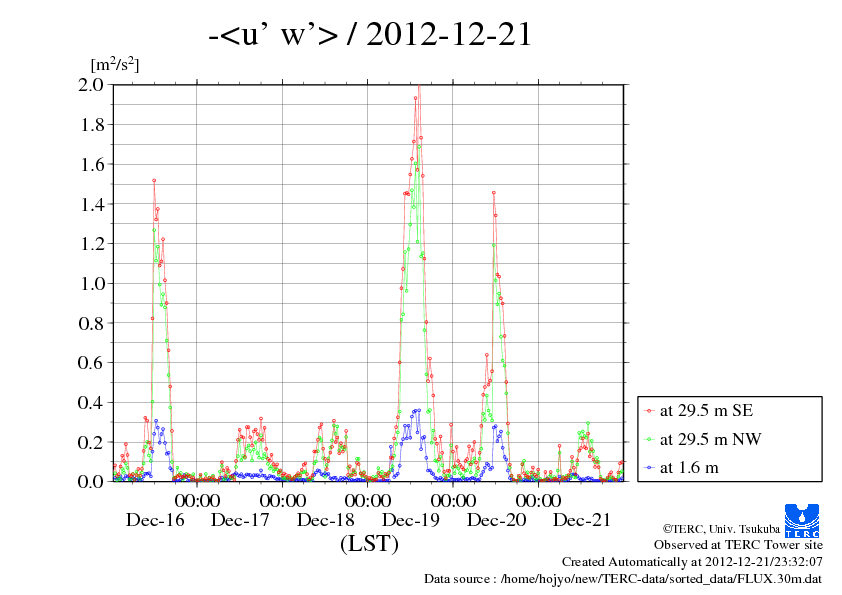Click the '2.0' y-axis tick label
Image resolution: width=842 pixels, height=595 pixels.
click(91, 84)
